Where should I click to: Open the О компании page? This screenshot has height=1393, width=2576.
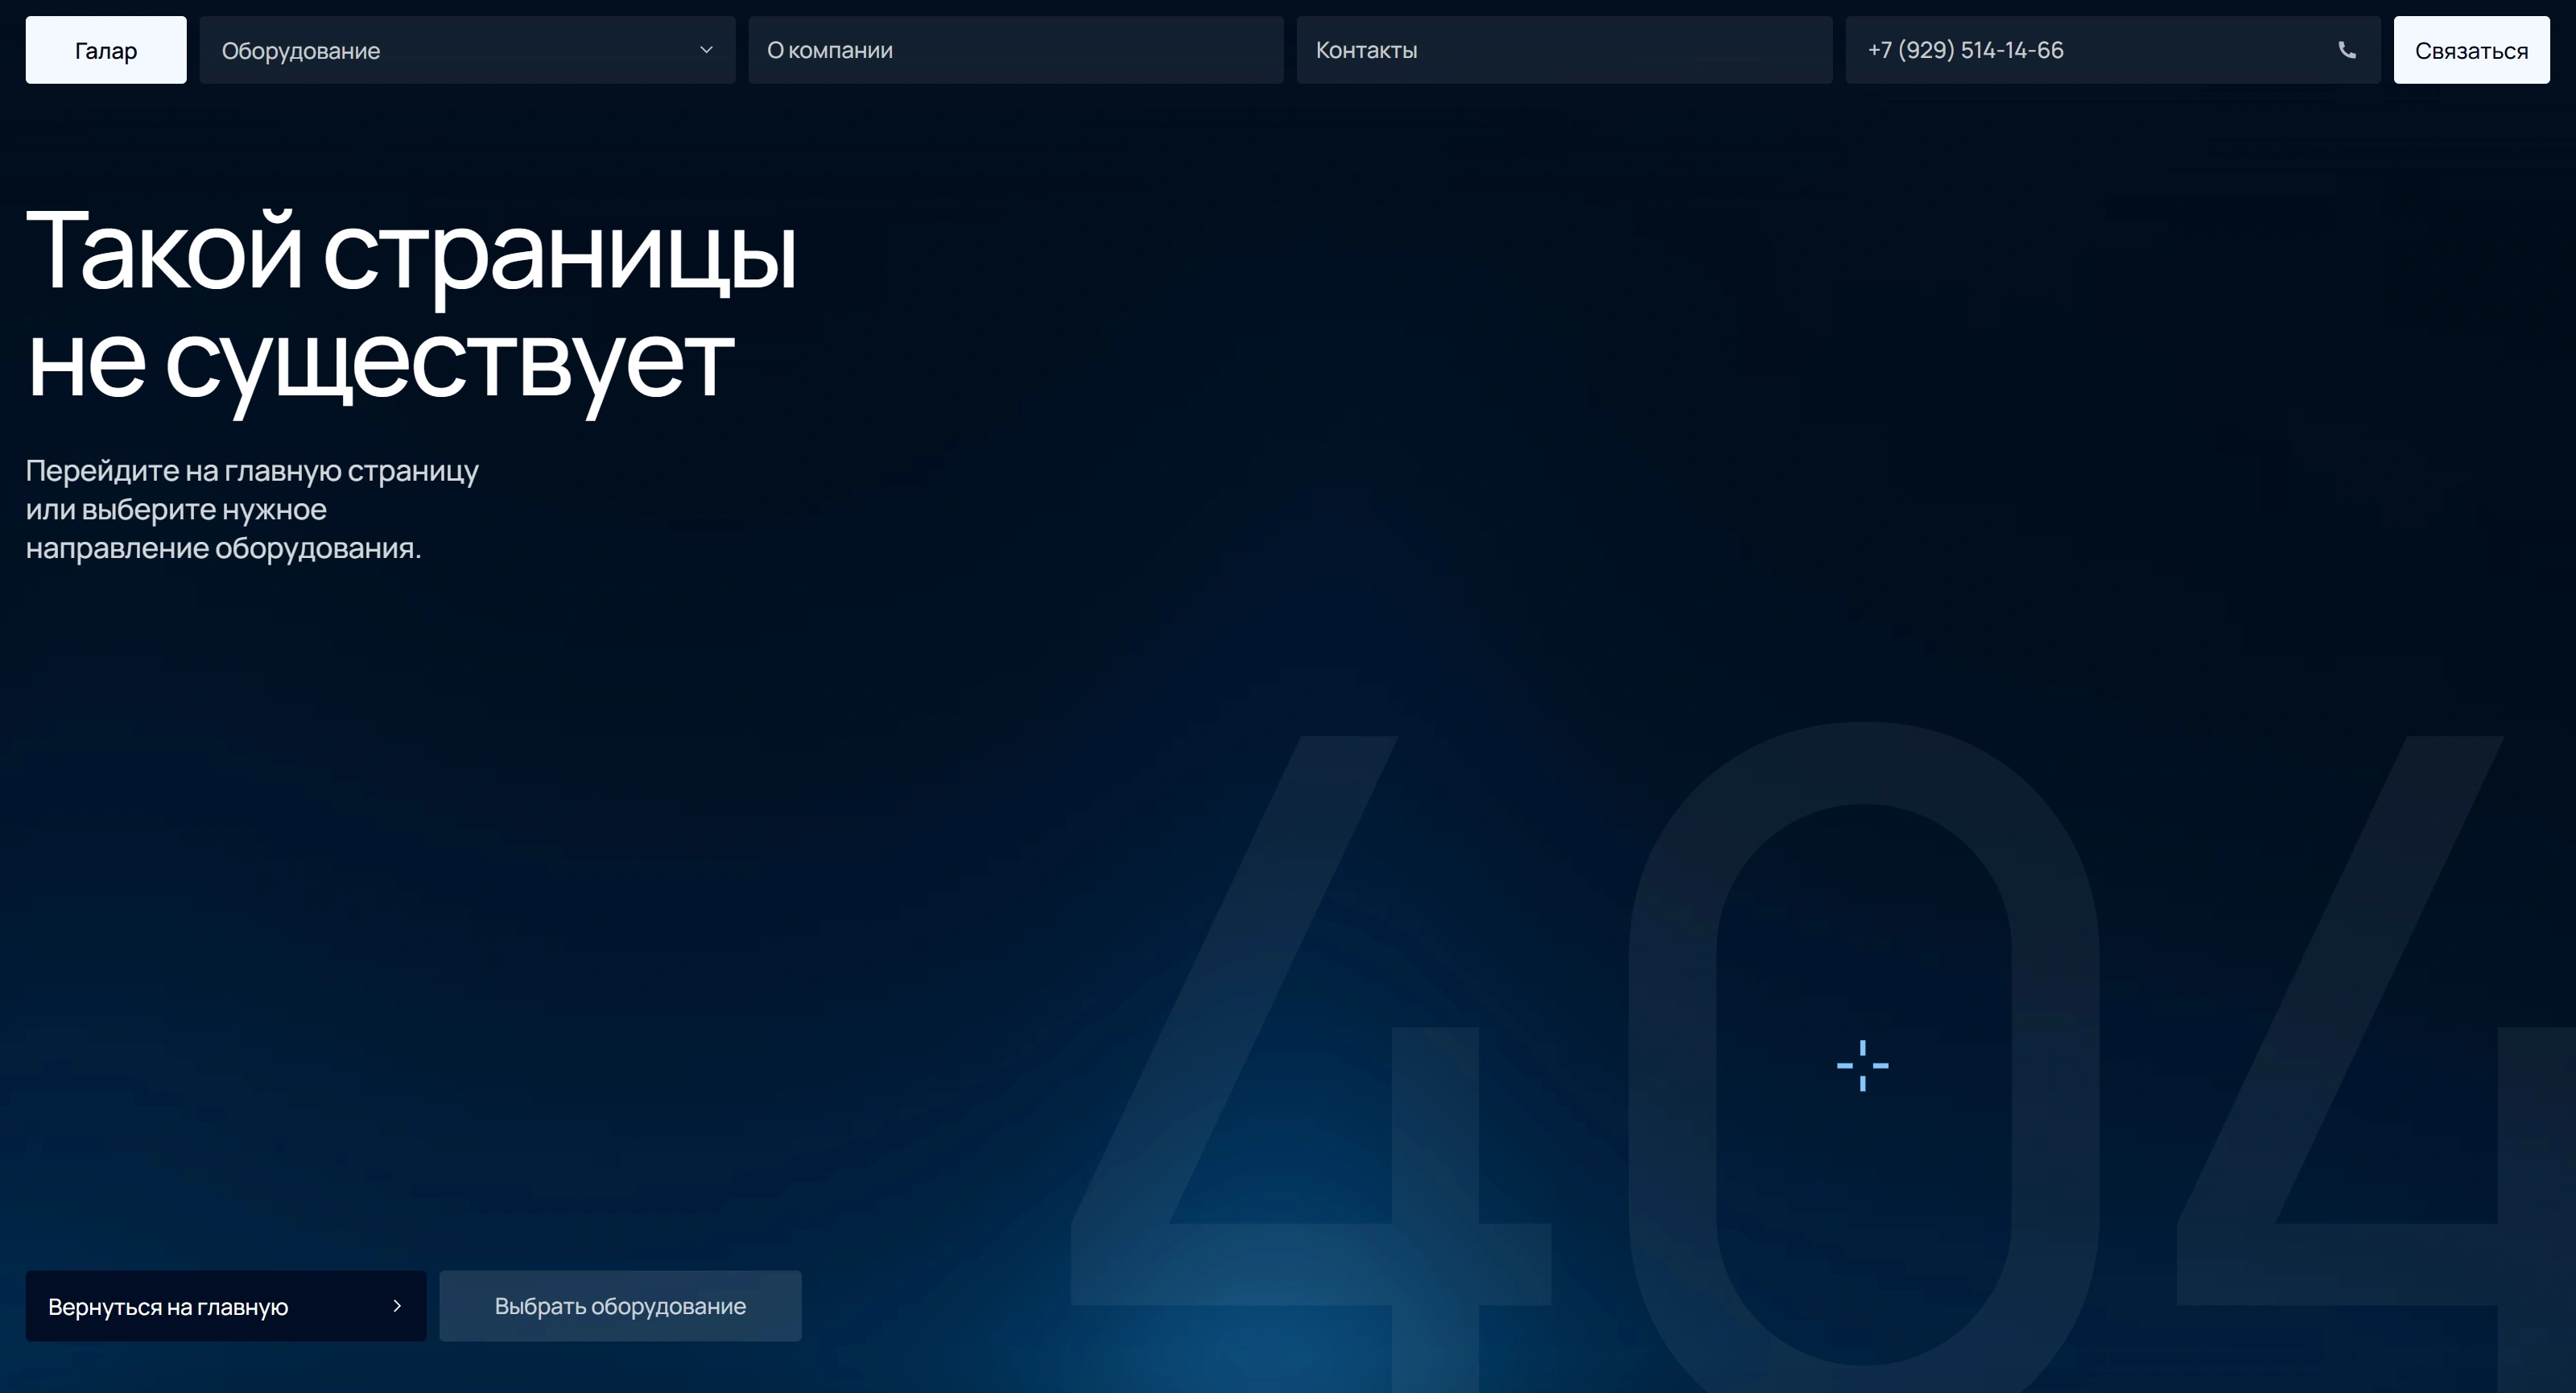[1016, 50]
